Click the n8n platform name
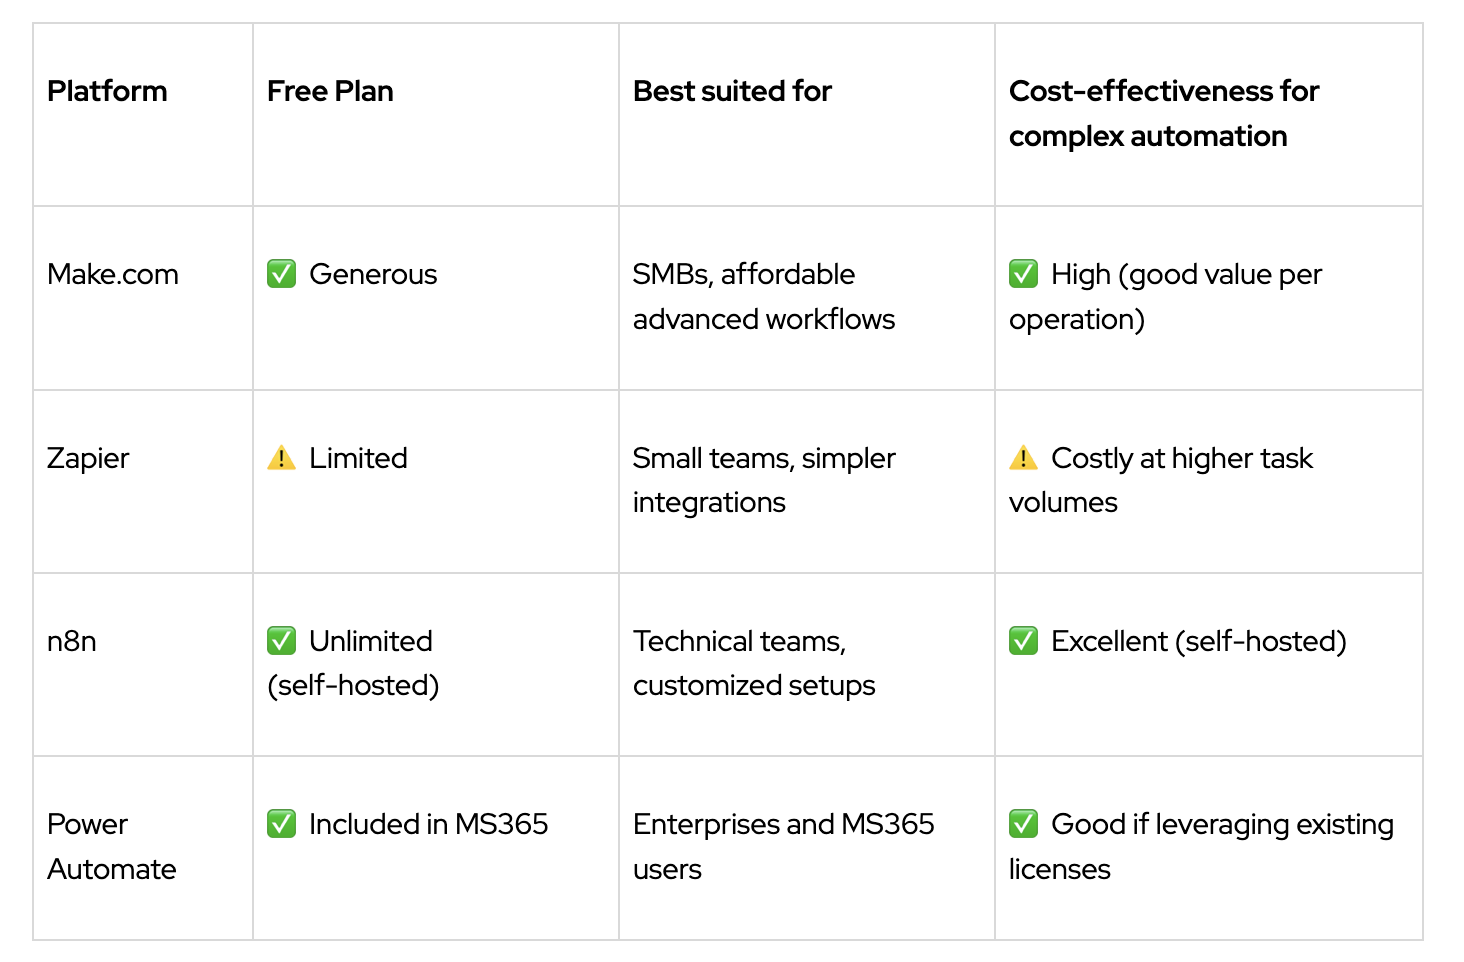Viewport: 1464px width, 962px height. (x=72, y=641)
